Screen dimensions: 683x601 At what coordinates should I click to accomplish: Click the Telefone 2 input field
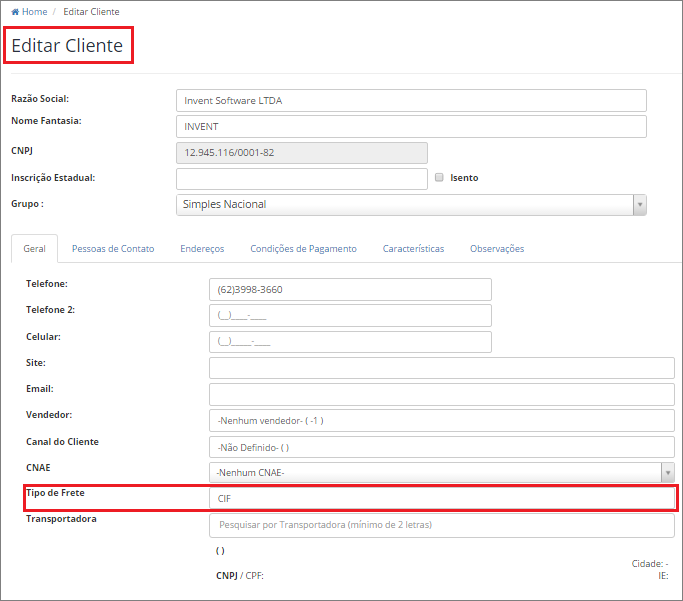tap(350, 316)
